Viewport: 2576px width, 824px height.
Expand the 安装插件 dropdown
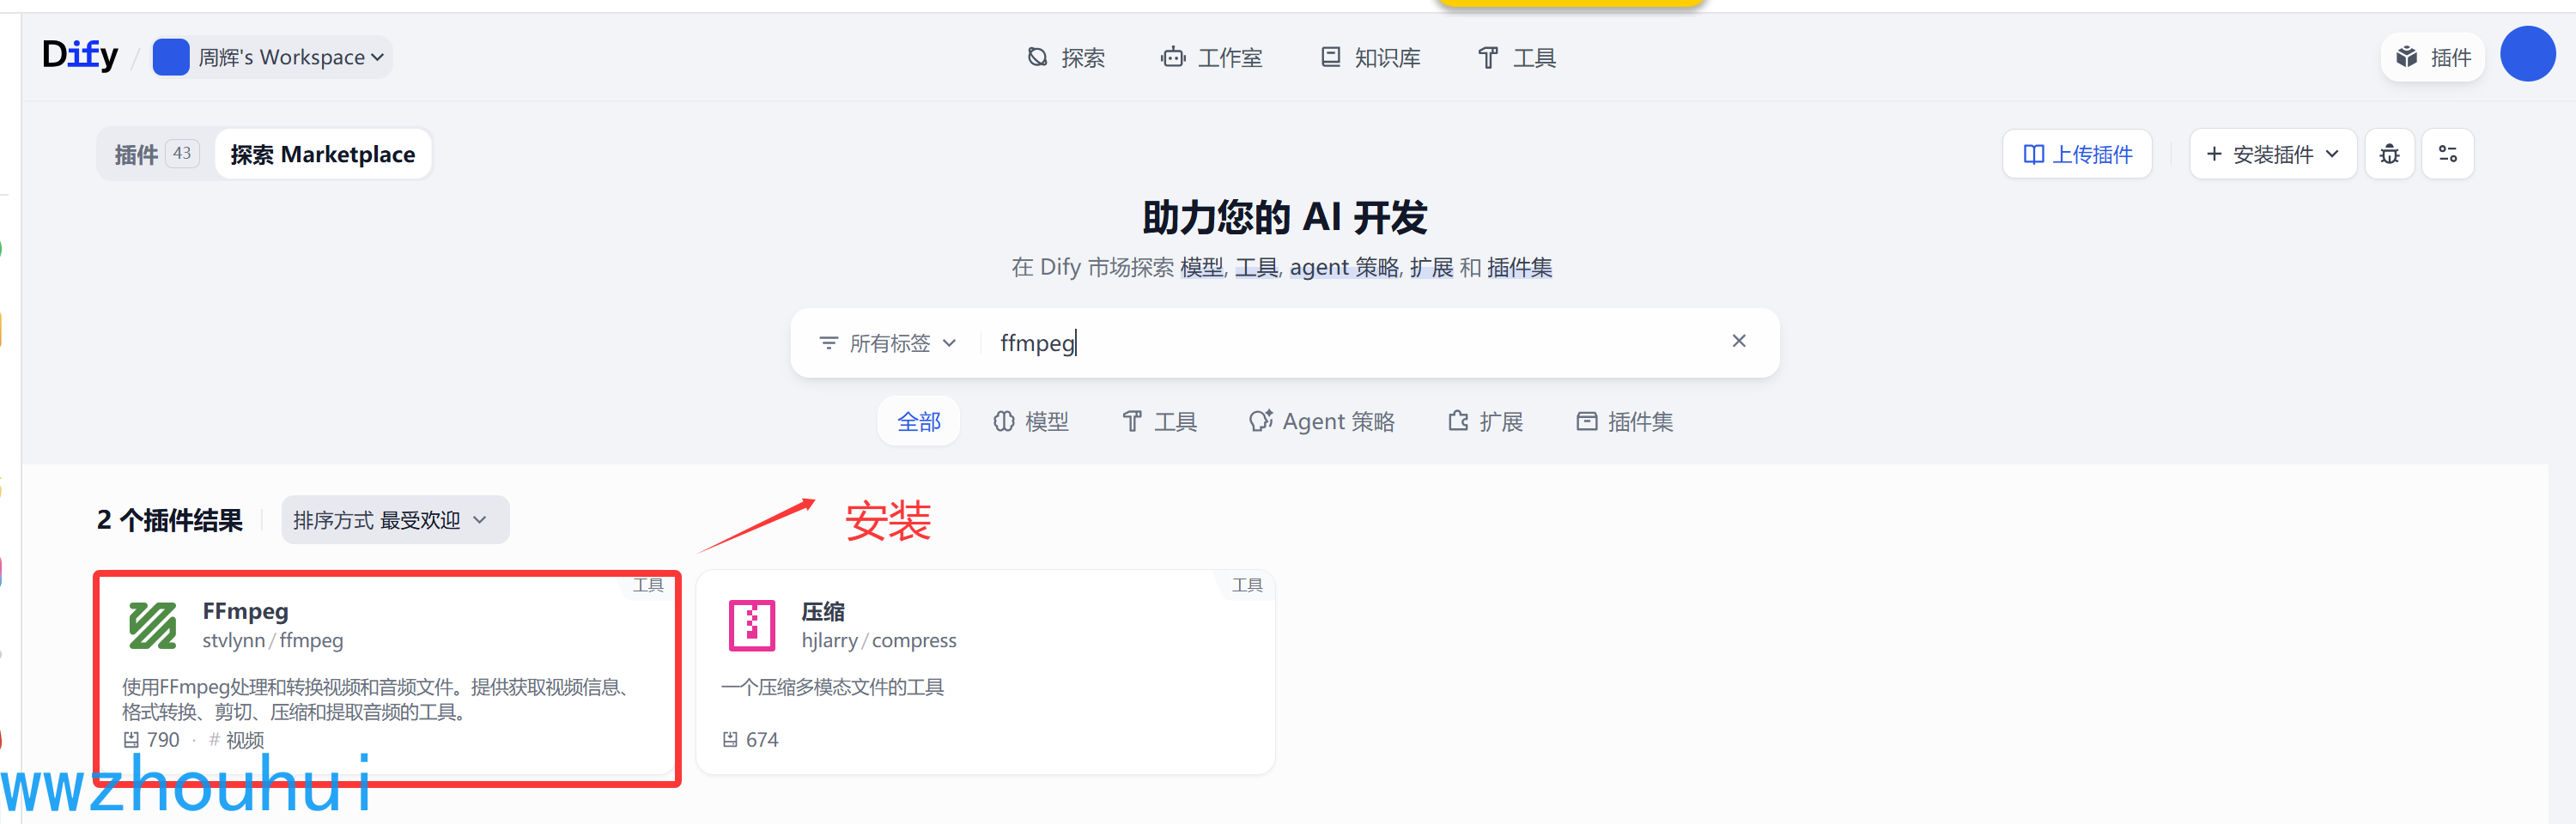2273,154
